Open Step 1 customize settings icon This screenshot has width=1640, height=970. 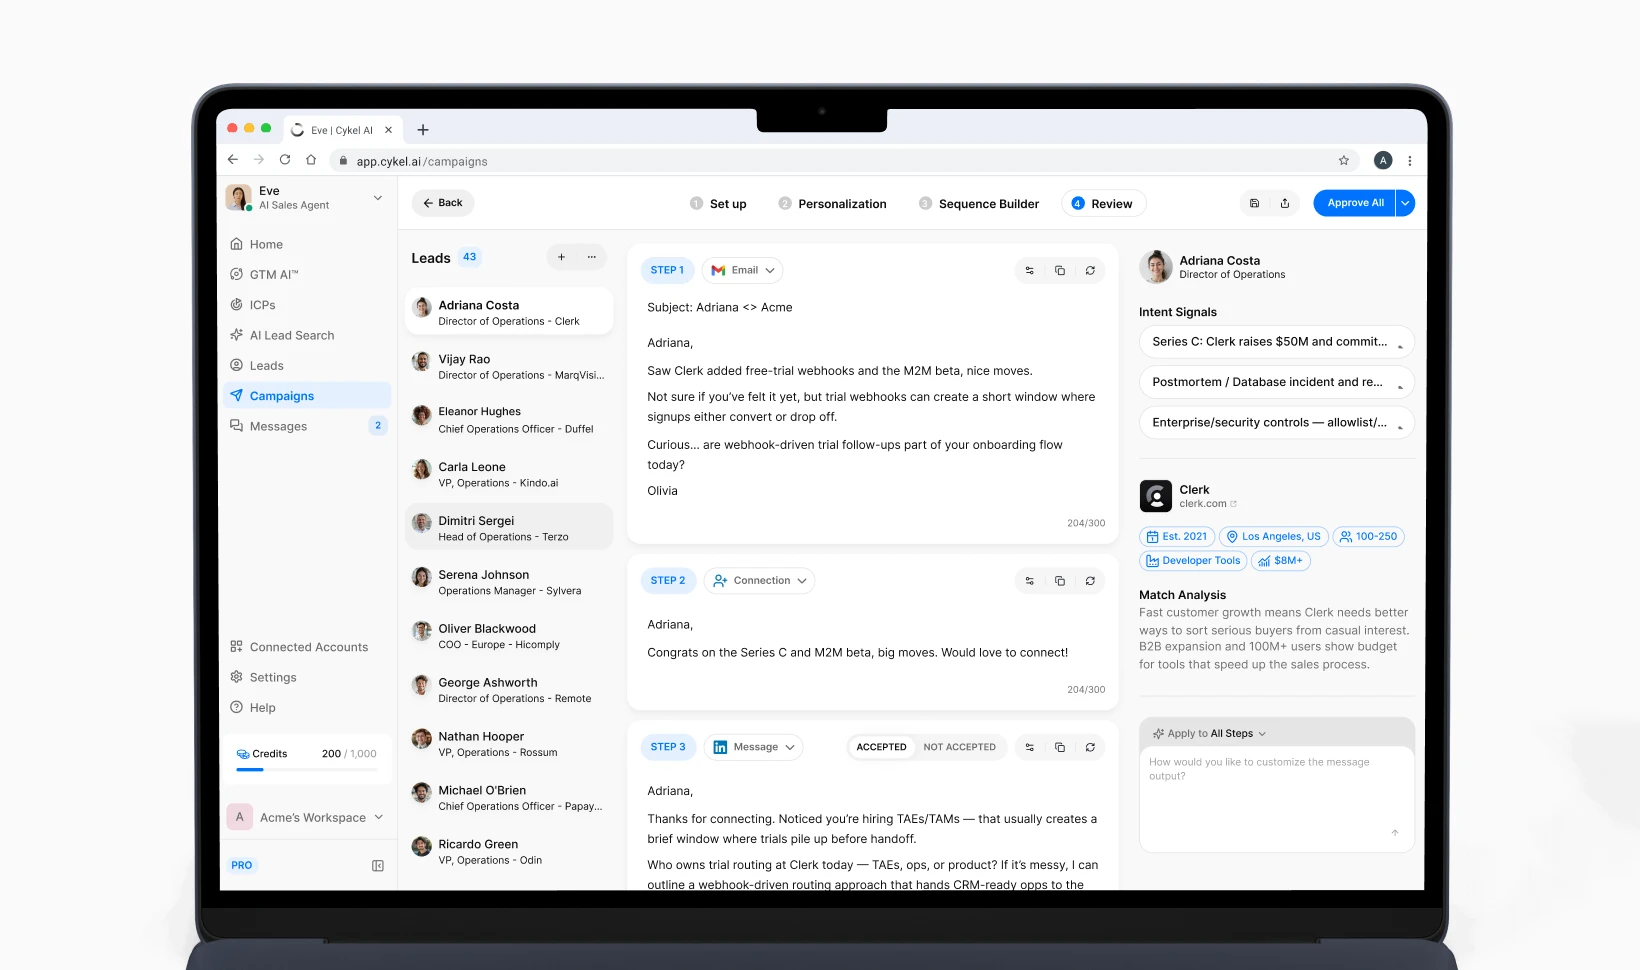coord(1030,270)
